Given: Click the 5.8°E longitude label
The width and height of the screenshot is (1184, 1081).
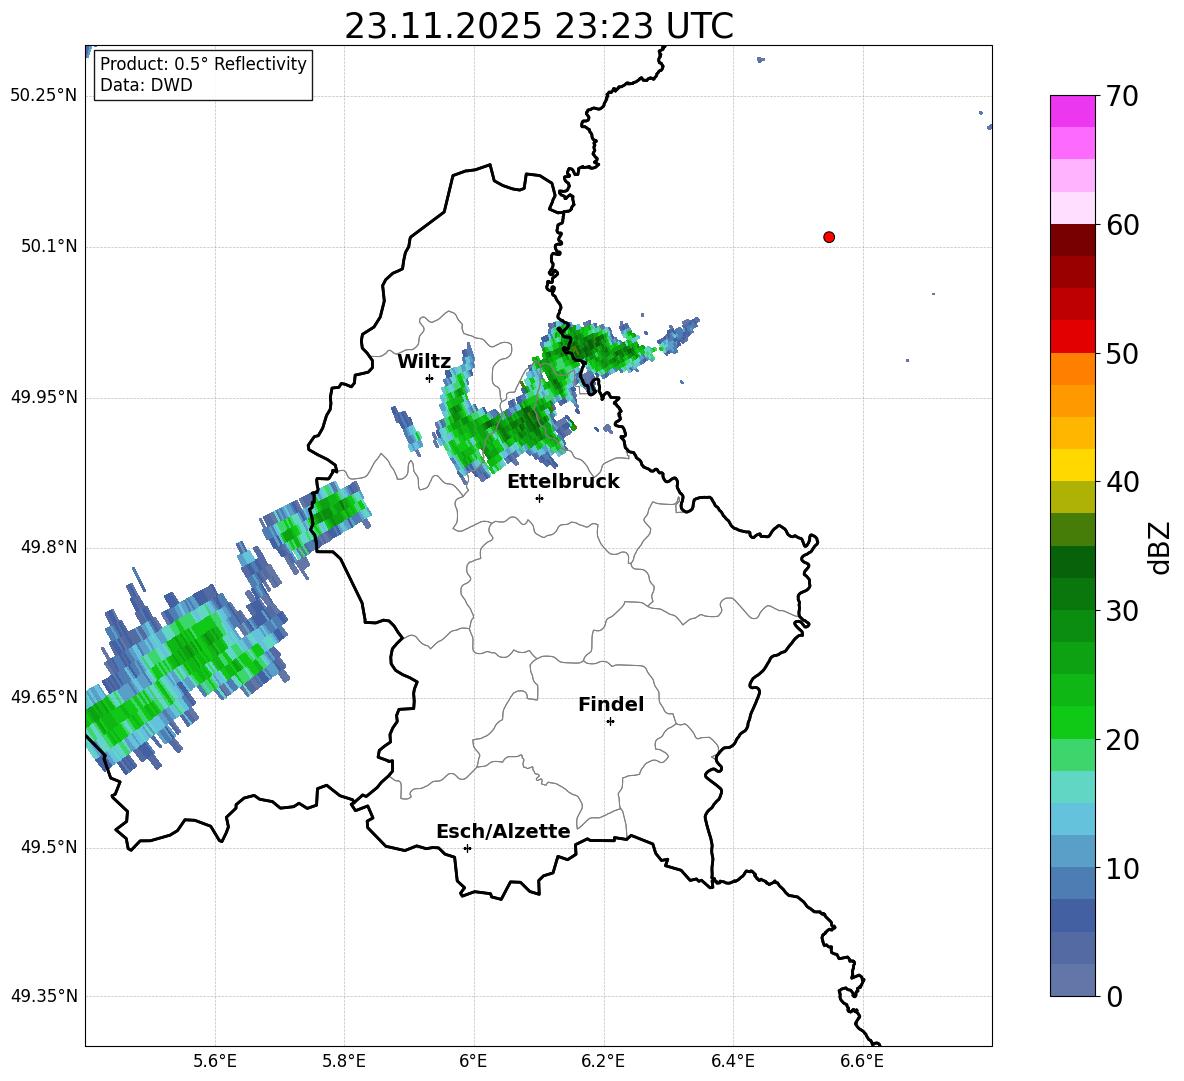Looking at the screenshot, I should [x=344, y=1061].
